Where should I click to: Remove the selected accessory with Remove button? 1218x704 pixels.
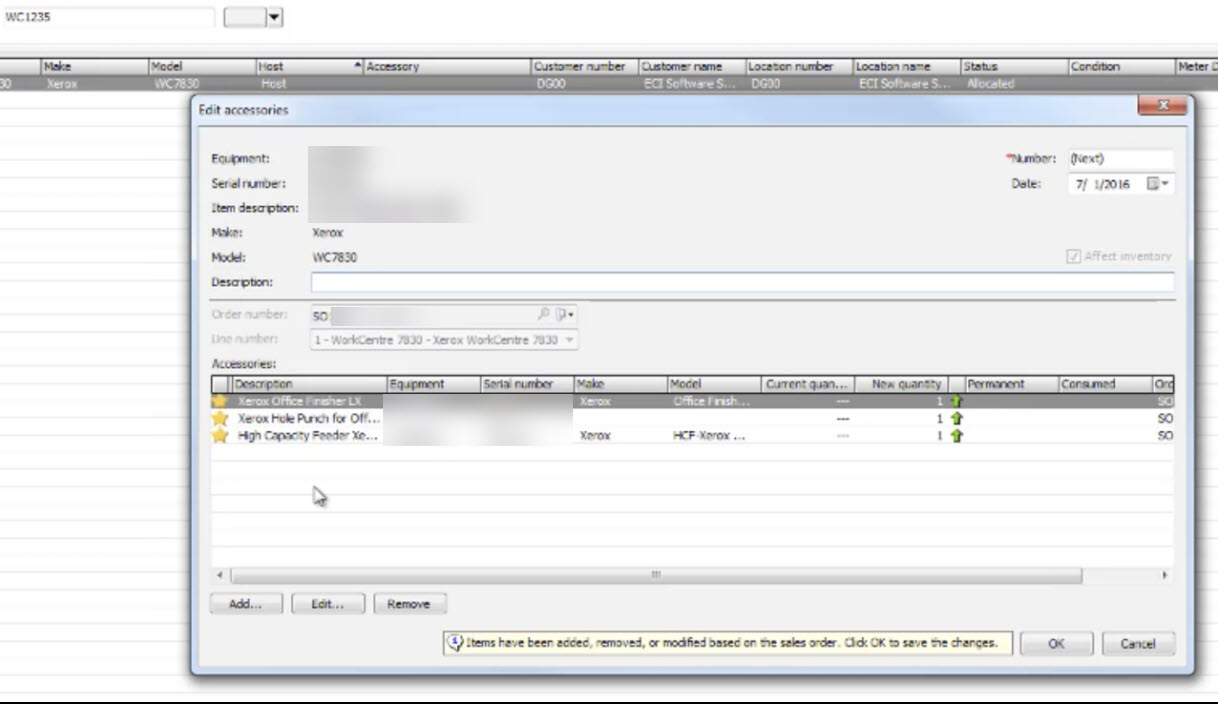pos(409,604)
